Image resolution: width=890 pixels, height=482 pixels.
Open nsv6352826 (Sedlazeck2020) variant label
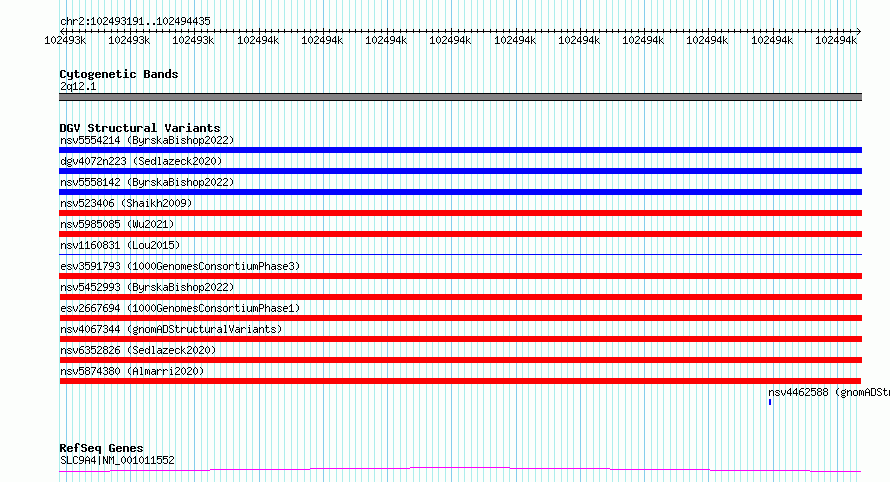[138, 350]
